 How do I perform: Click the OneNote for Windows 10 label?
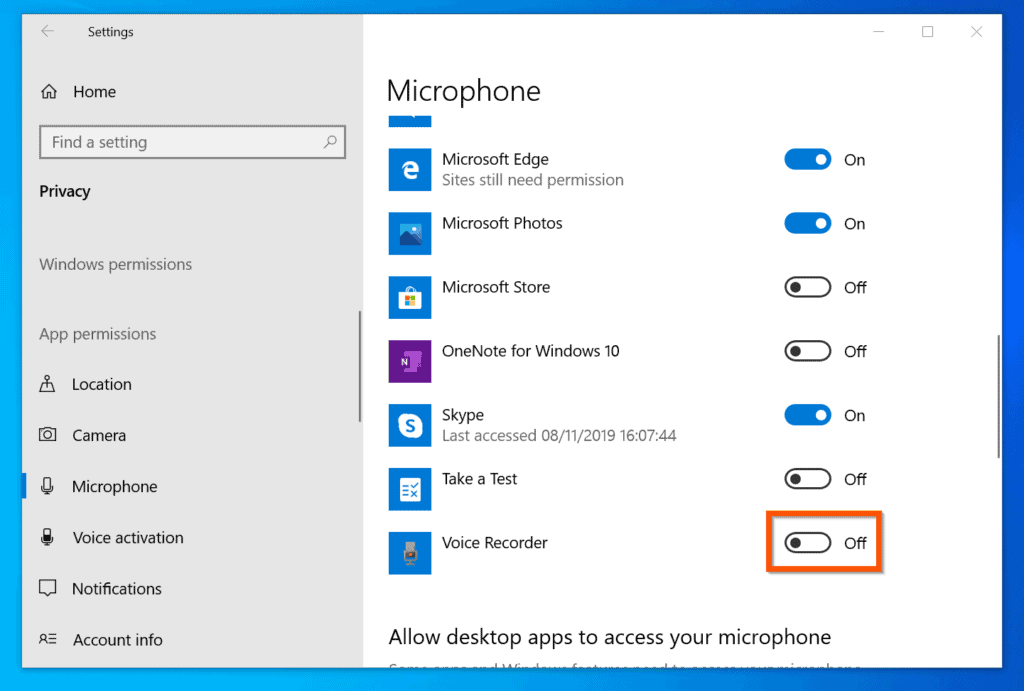click(x=530, y=351)
